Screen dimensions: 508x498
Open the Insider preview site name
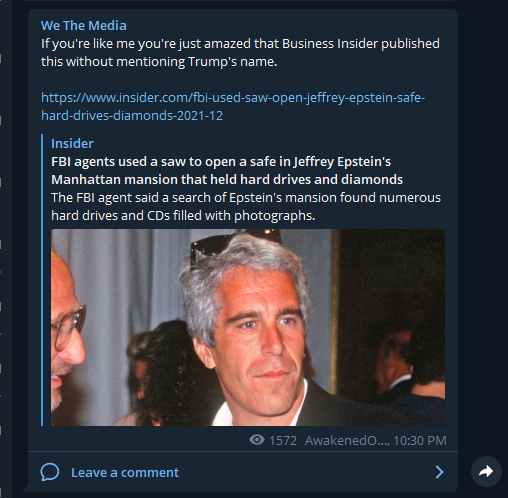point(72,143)
